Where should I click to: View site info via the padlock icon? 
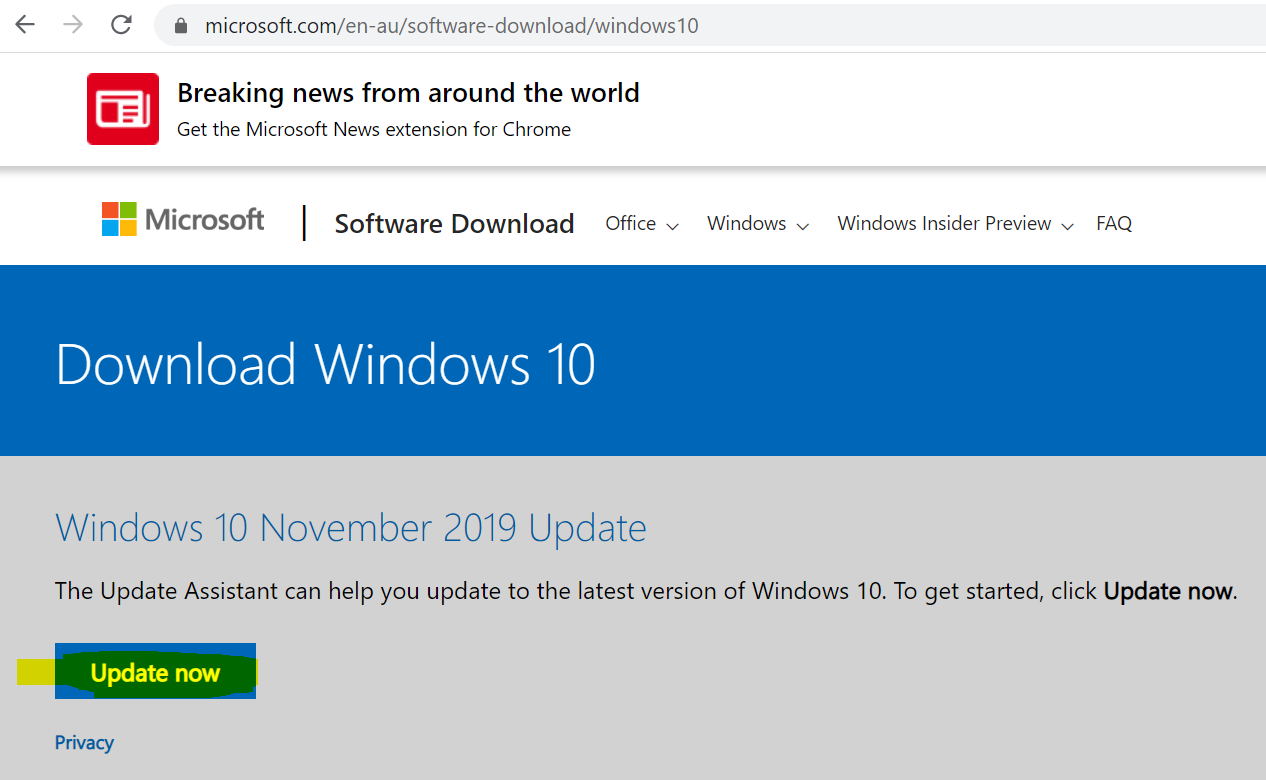(181, 26)
